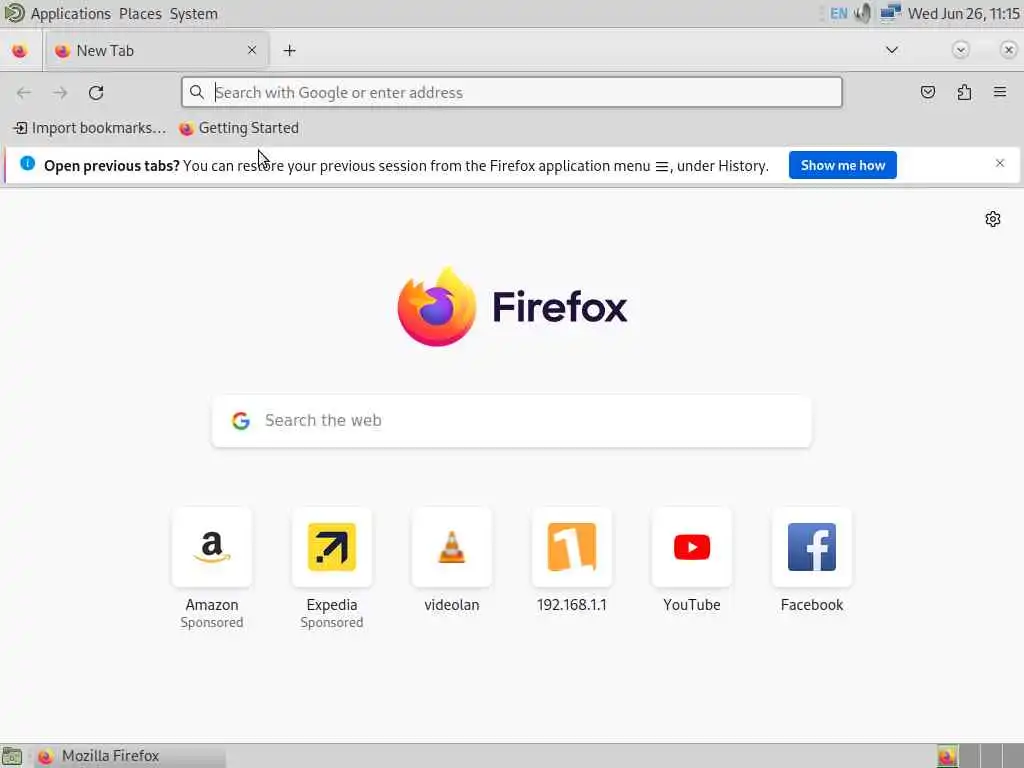Open the Extensions puzzle icon
Viewport: 1024px width, 768px height.
964,92
